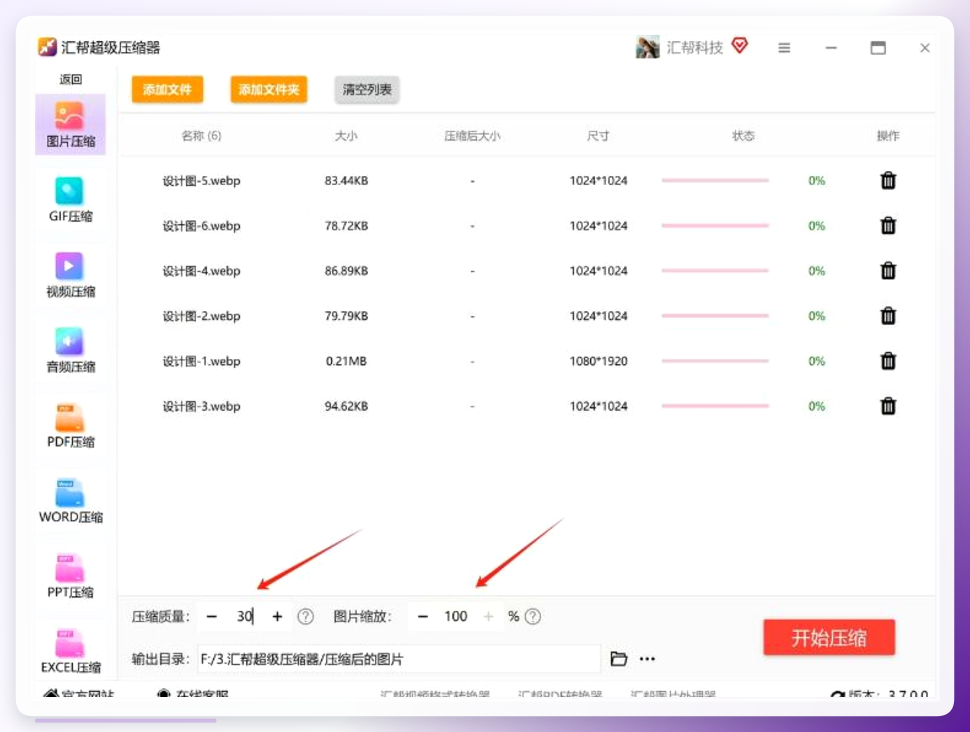Image resolution: width=970 pixels, height=732 pixels.
Task: Show help for 图片缩放 setting
Action: pos(533,616)
